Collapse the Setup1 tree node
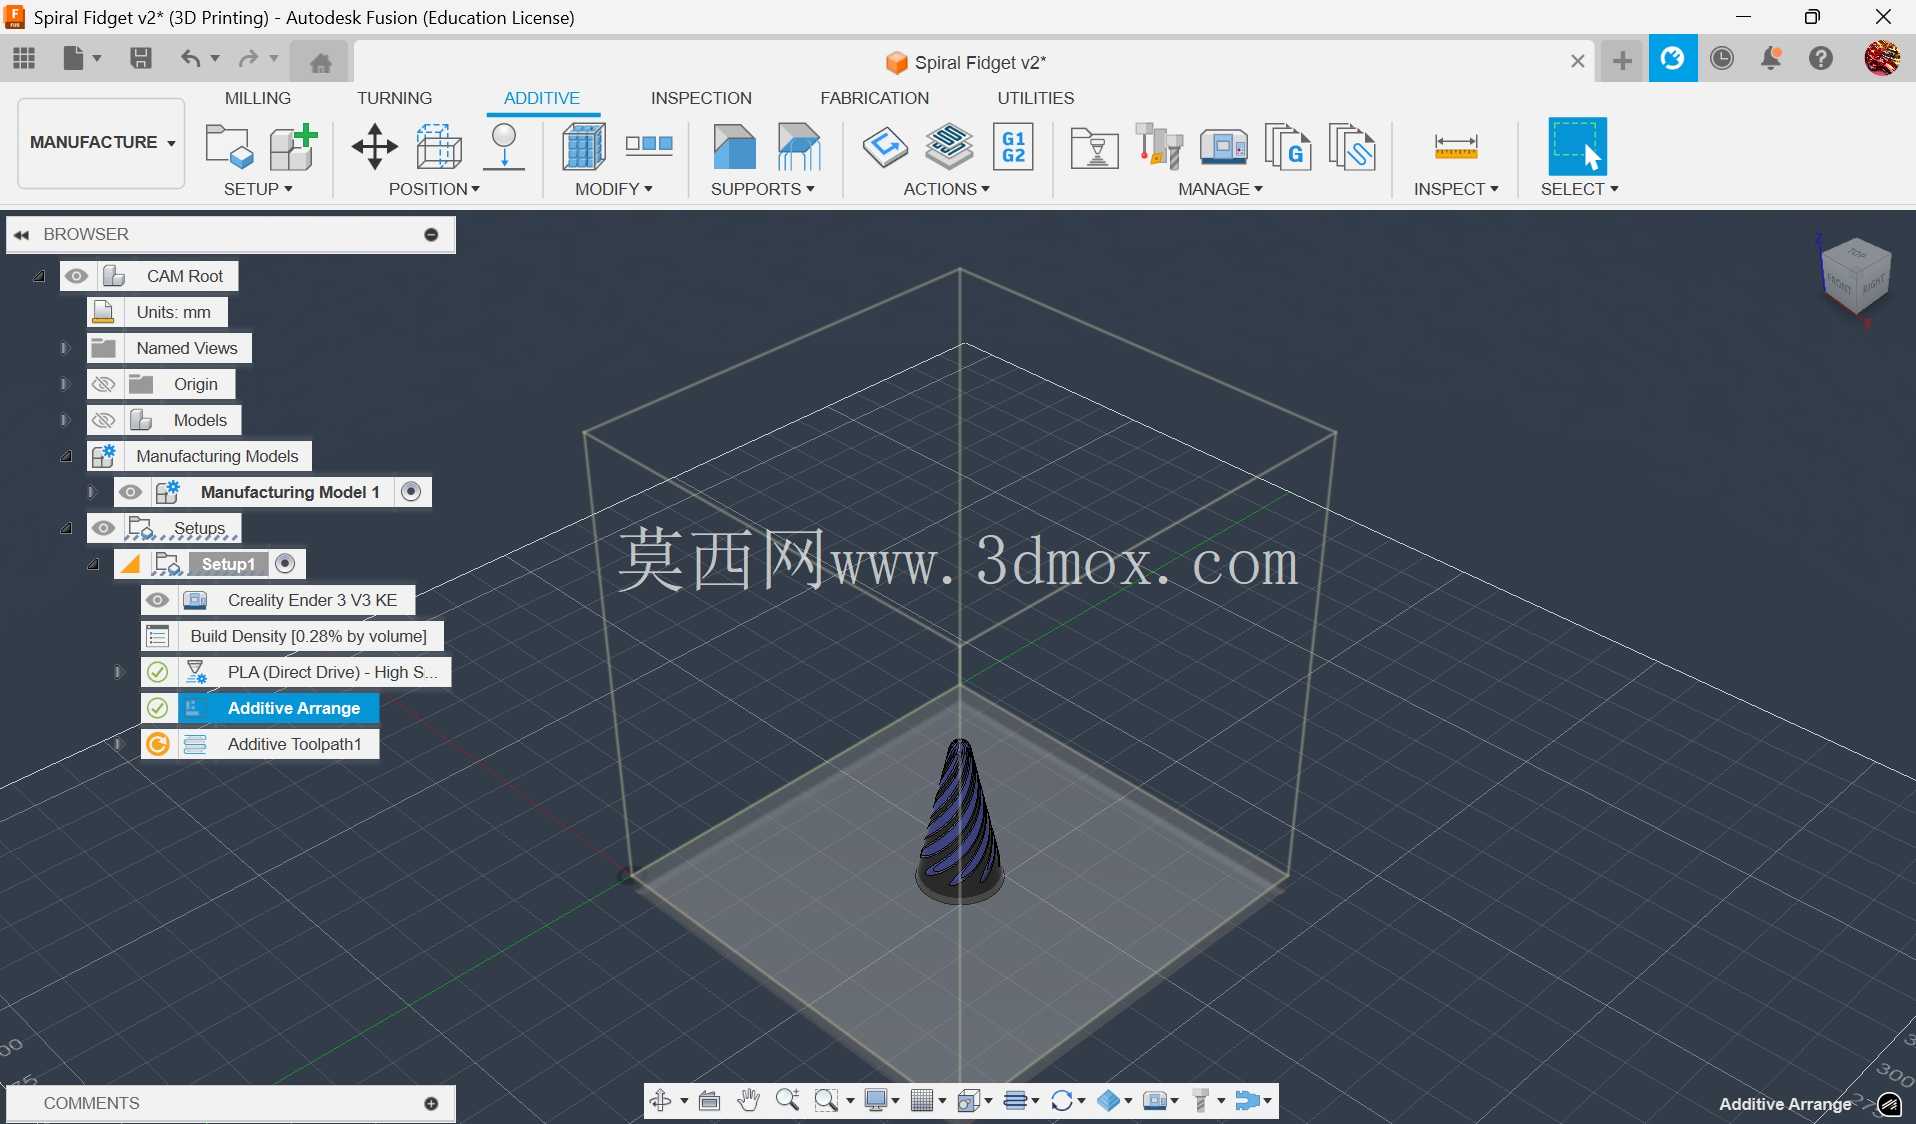This screenshot has width=1916, height=1124. [x=92, y=565]
